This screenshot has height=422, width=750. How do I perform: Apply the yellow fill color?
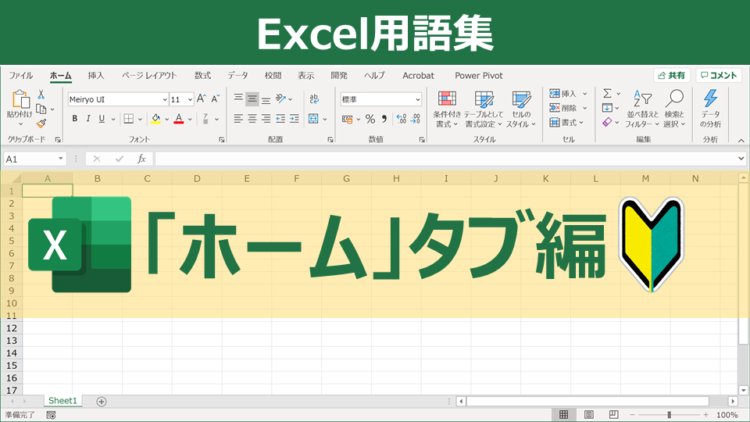pos(156,119)
